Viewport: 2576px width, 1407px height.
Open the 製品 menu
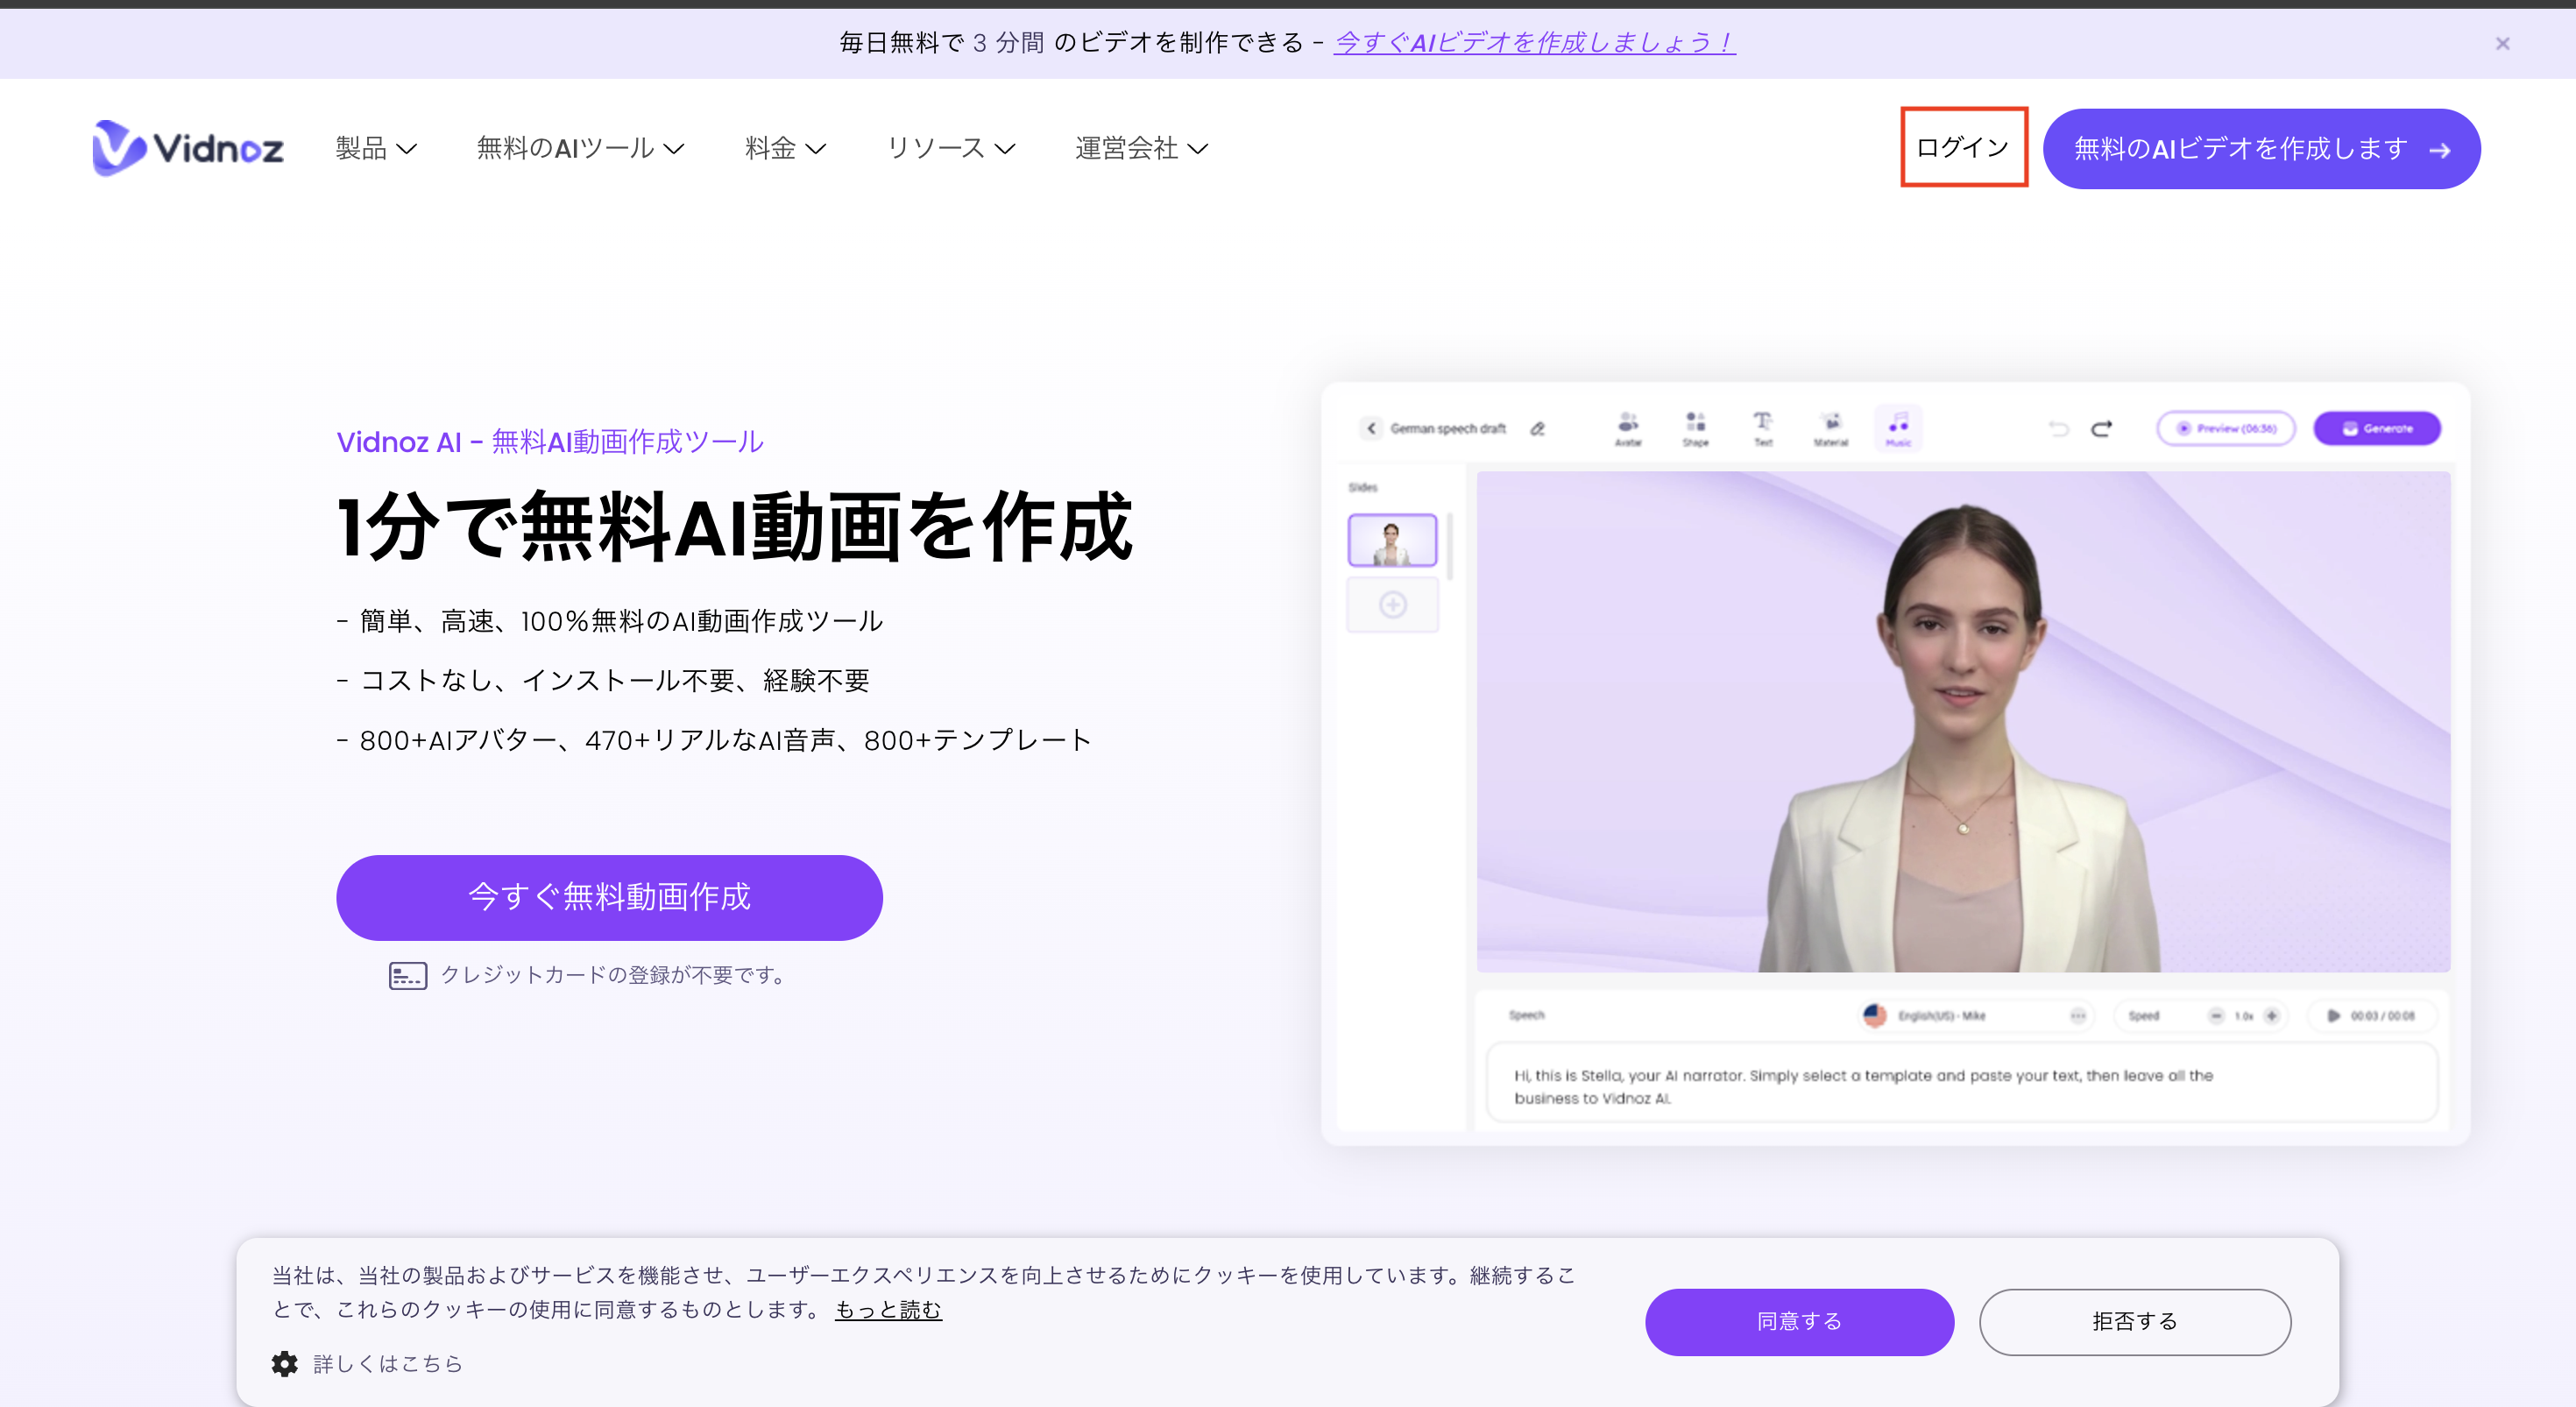pos(375,148)
